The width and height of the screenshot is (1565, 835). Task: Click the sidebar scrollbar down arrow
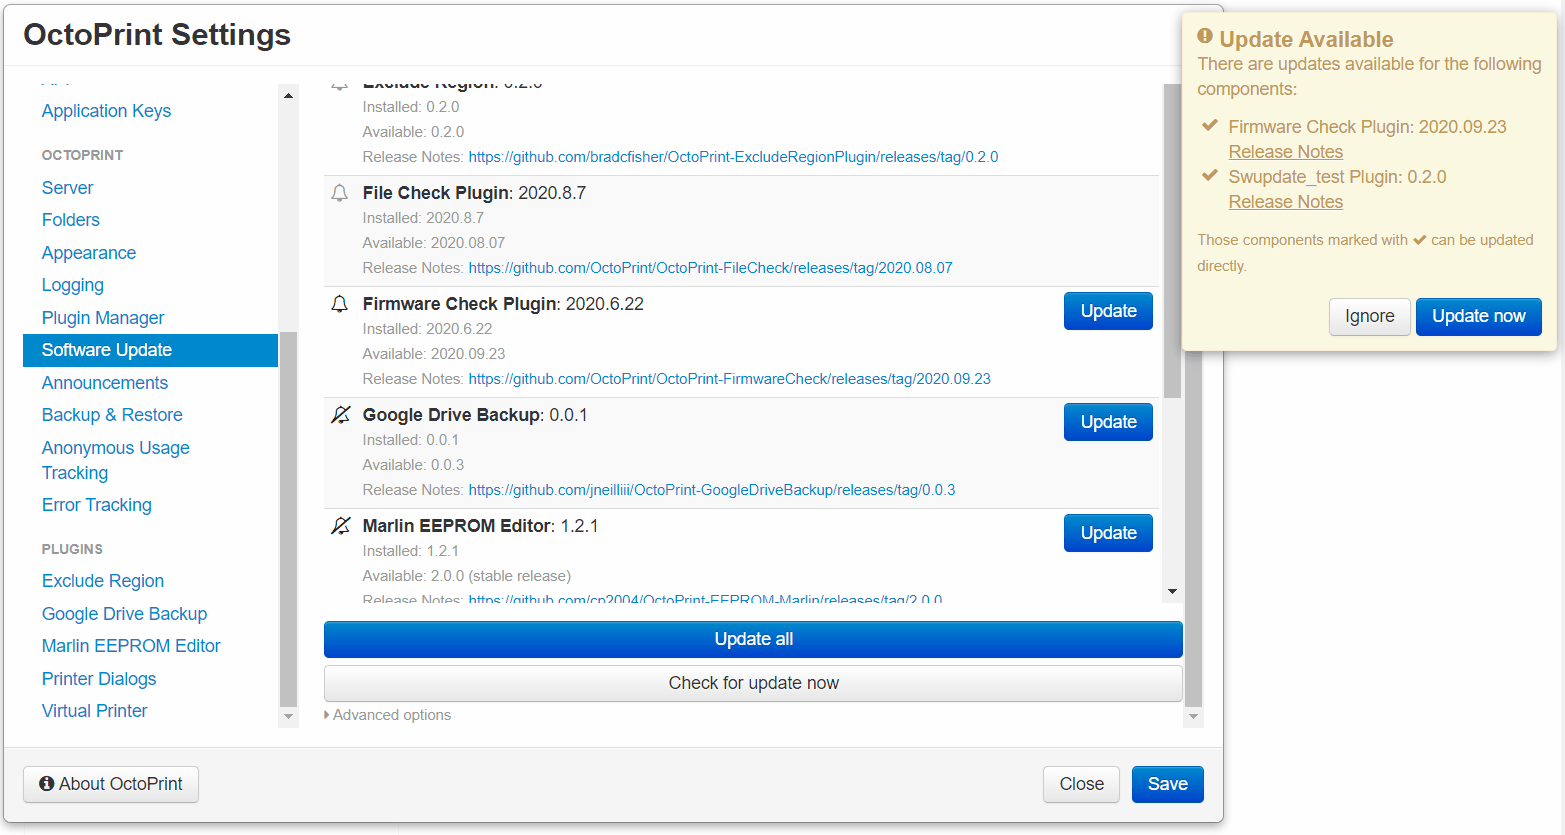289,717
